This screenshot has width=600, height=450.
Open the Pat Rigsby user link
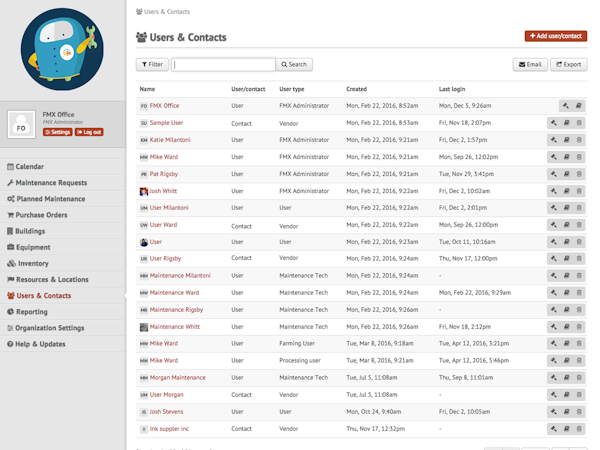(x=164, y=174)
